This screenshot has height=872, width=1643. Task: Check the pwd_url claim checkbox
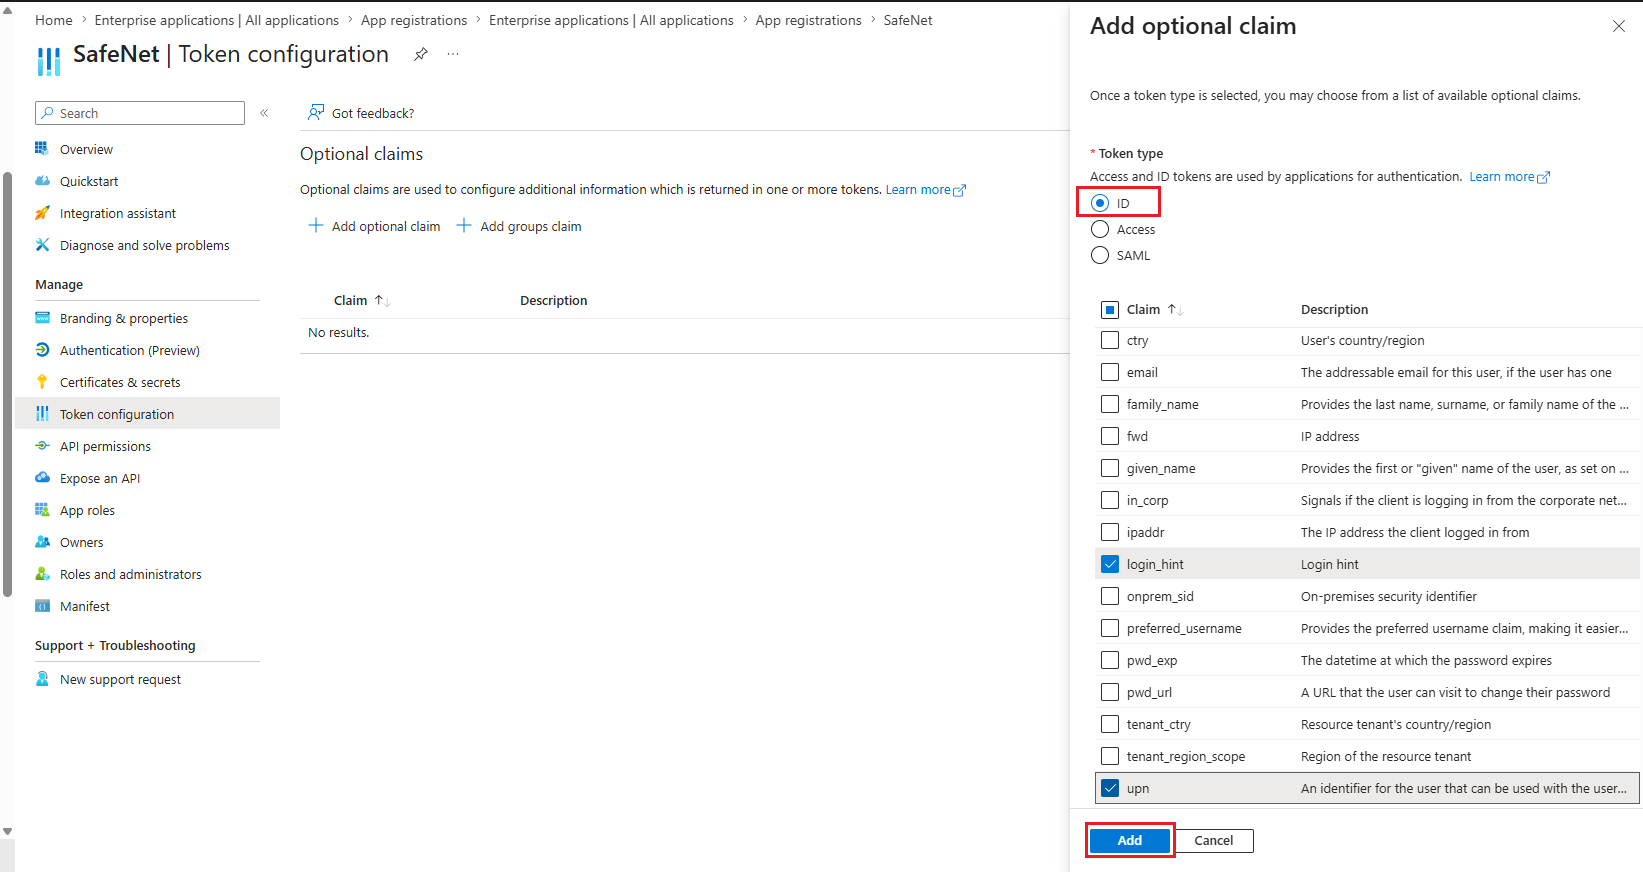click(1110, 692)
